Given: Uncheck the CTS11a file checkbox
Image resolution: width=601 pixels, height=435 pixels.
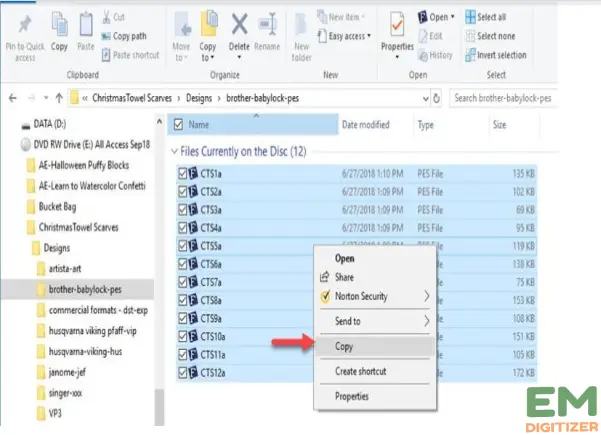Looking at the screenshot, I should click(x=183, y=355).
